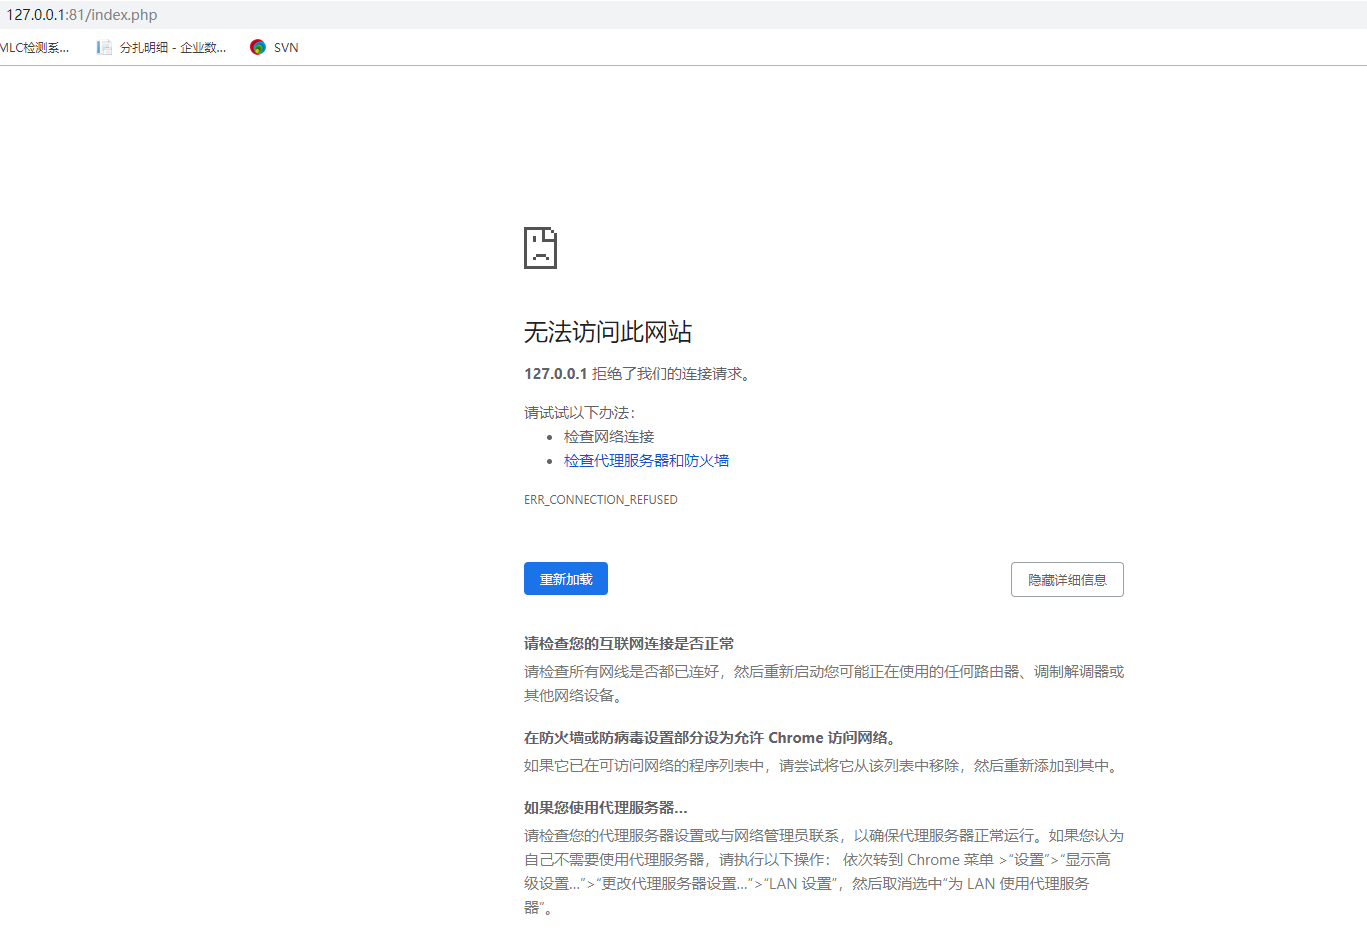Click the sad page error icon
This screenshot has height=946, width=1367.
(540, 248)
